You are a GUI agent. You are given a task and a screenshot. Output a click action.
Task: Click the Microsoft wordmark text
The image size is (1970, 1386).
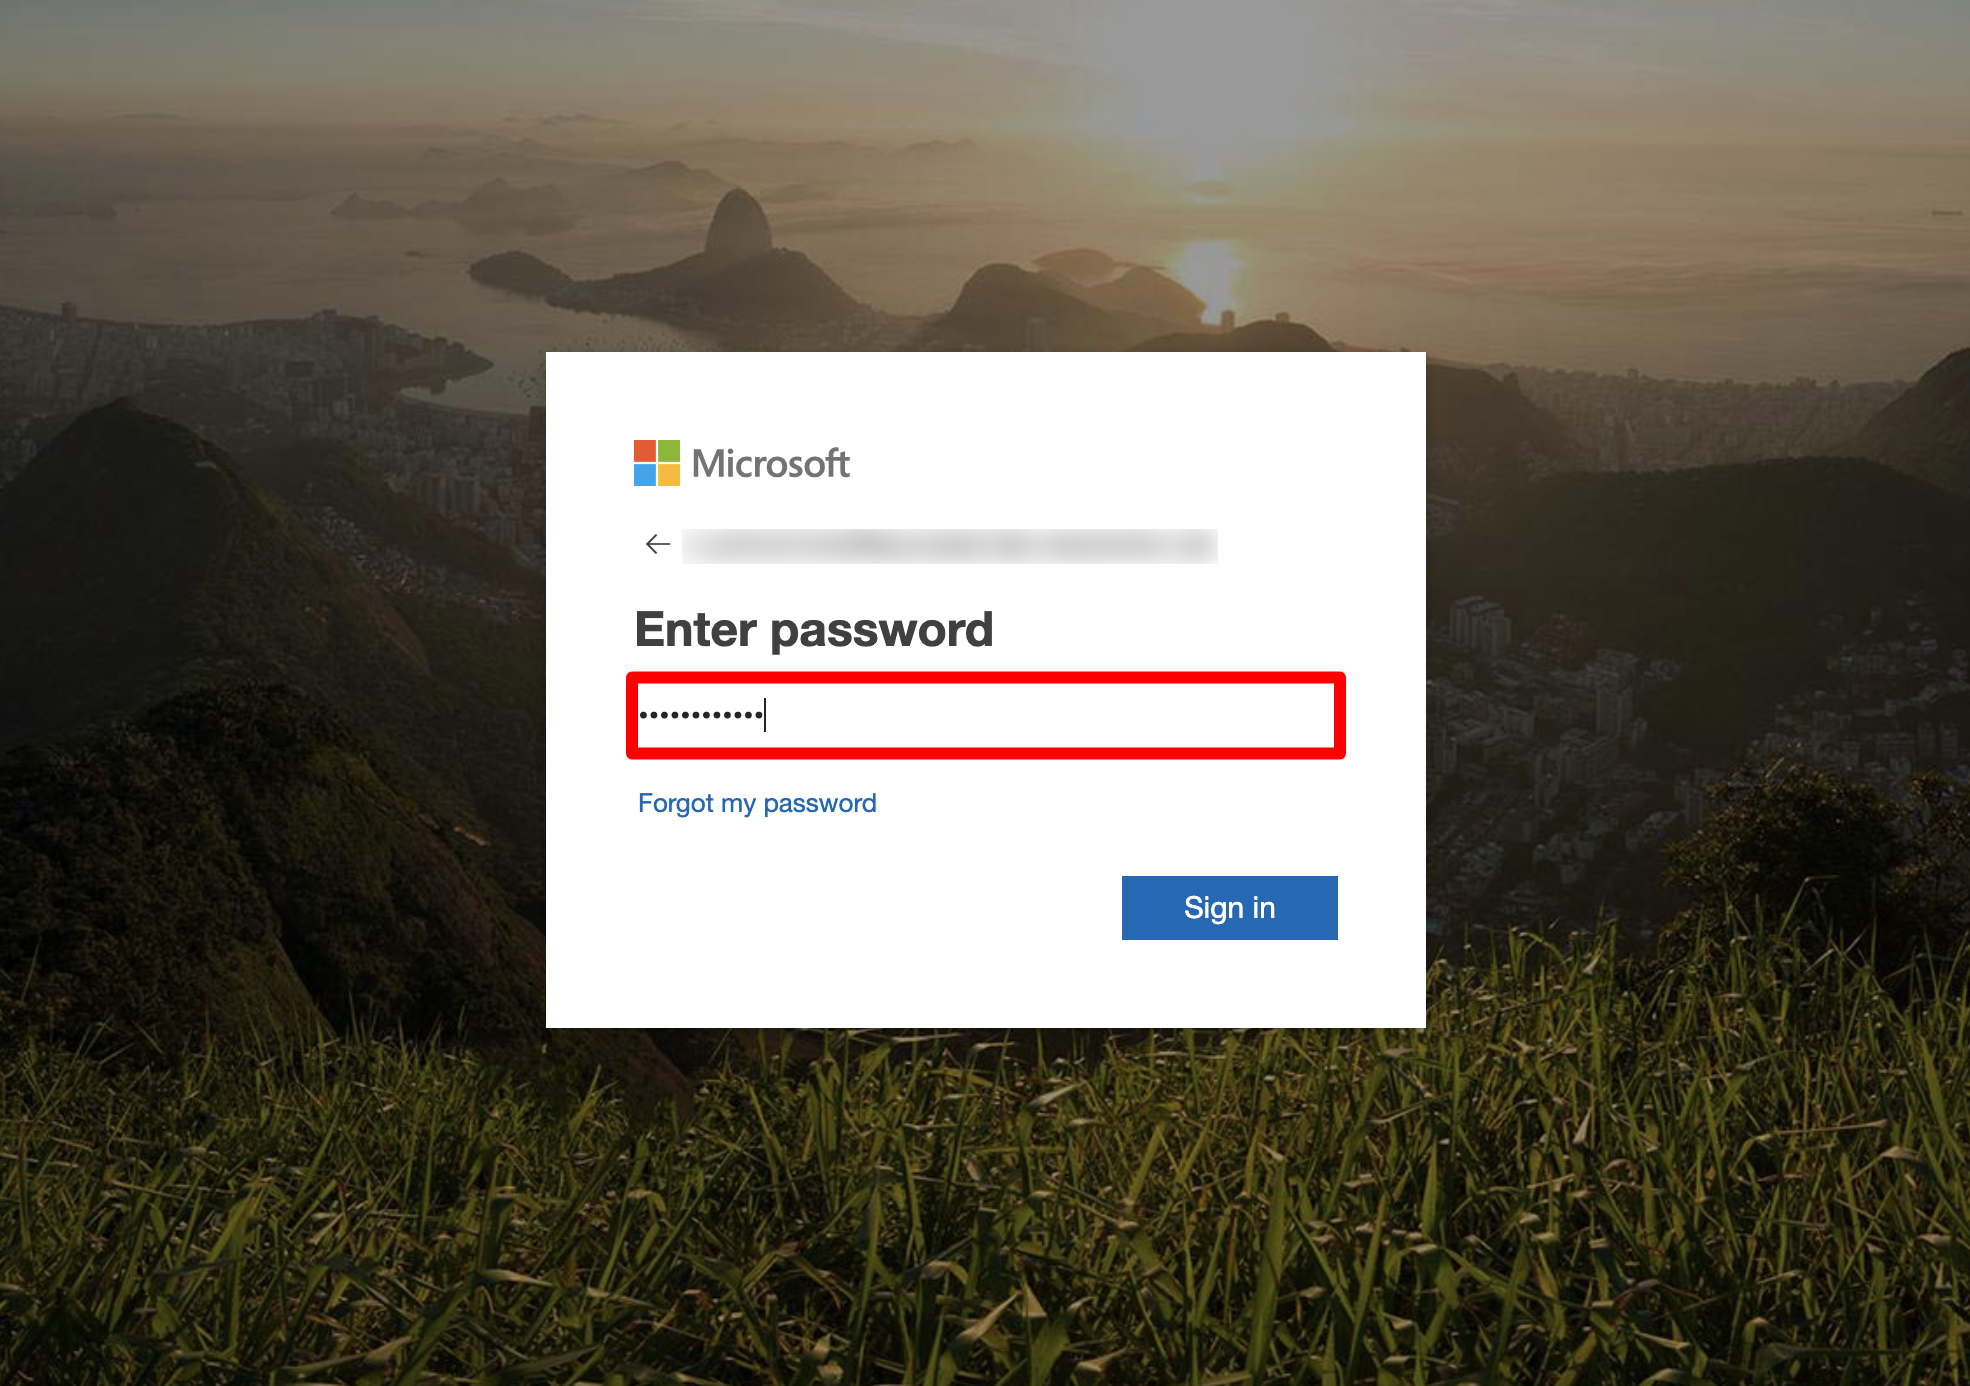click(771, 464)
